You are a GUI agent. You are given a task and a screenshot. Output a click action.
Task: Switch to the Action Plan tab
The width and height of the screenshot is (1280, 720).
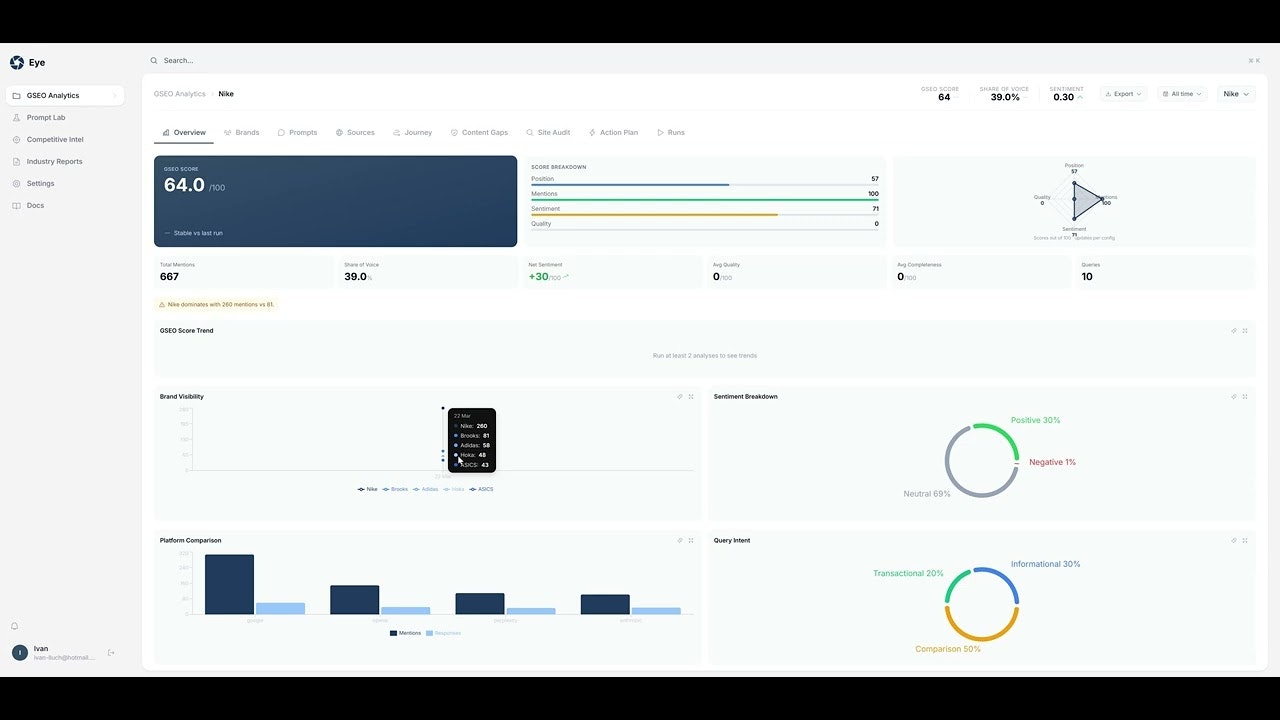613,133
